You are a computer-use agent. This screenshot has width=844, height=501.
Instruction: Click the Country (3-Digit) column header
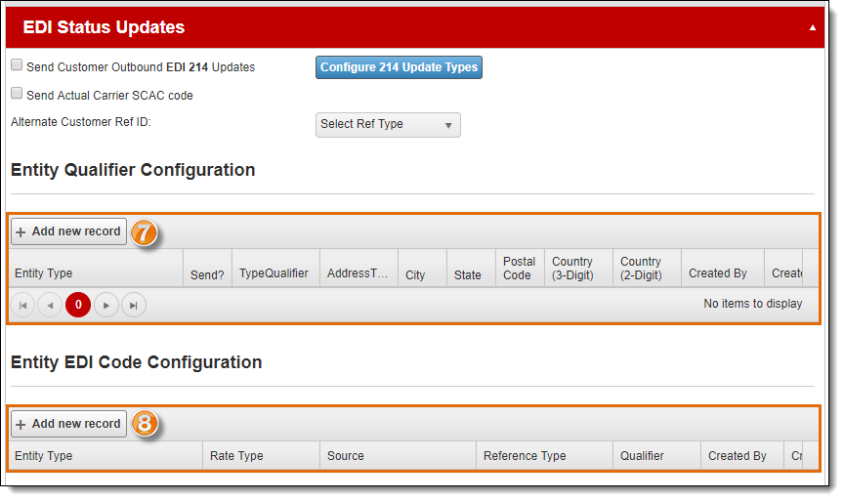coord(572,268)
